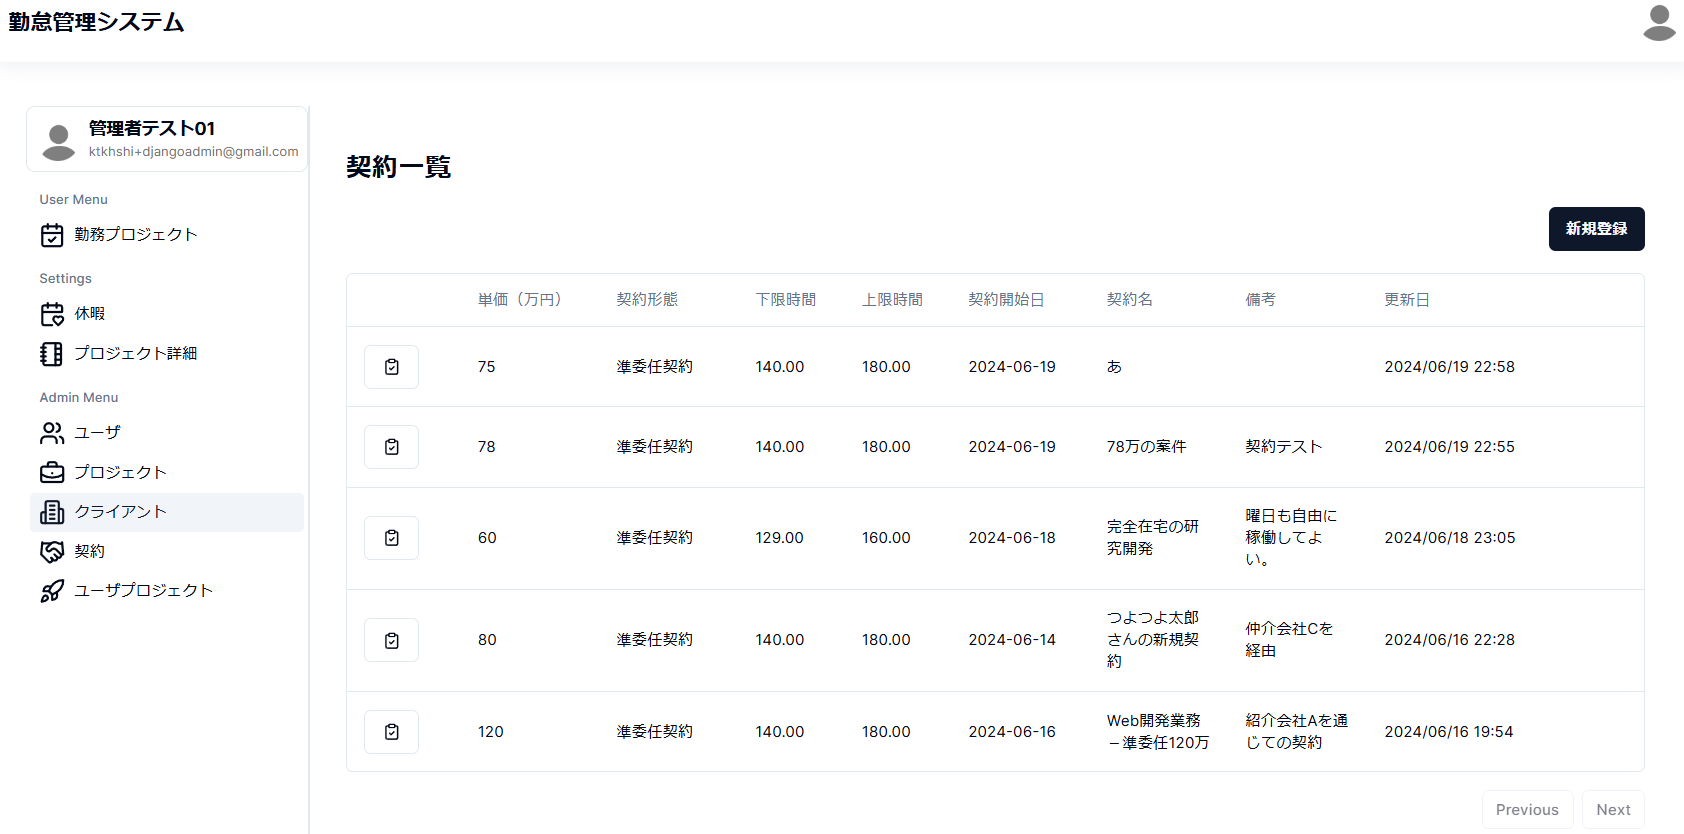Click the プロジェクト詳細 notebook icon

(52, 354)
